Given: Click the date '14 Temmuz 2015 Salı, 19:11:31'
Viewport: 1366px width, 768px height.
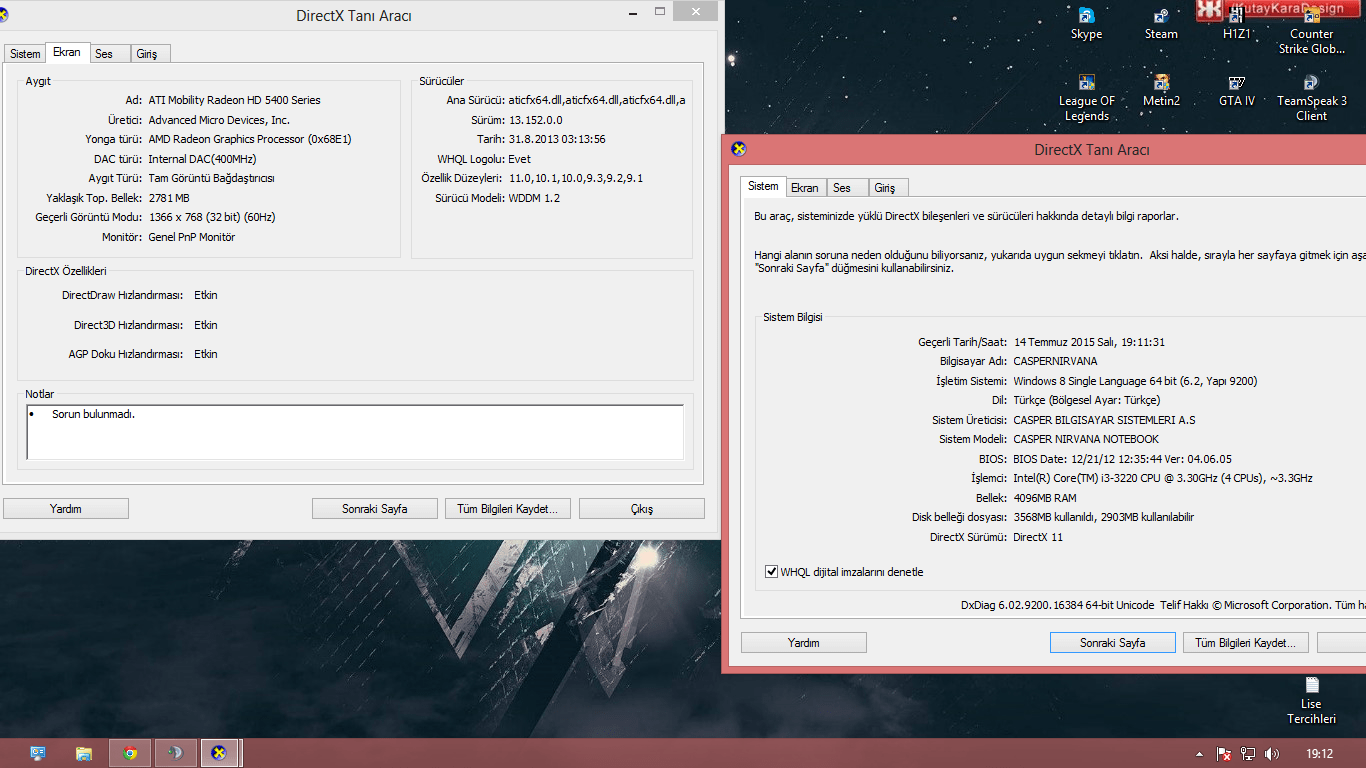Looking at the screenshot, I should point(1089,342).
